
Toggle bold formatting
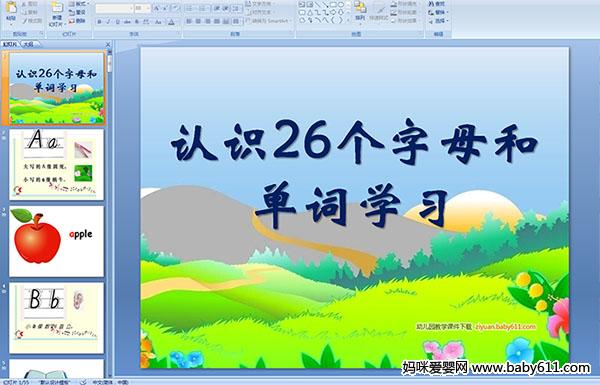click(99, 22)
